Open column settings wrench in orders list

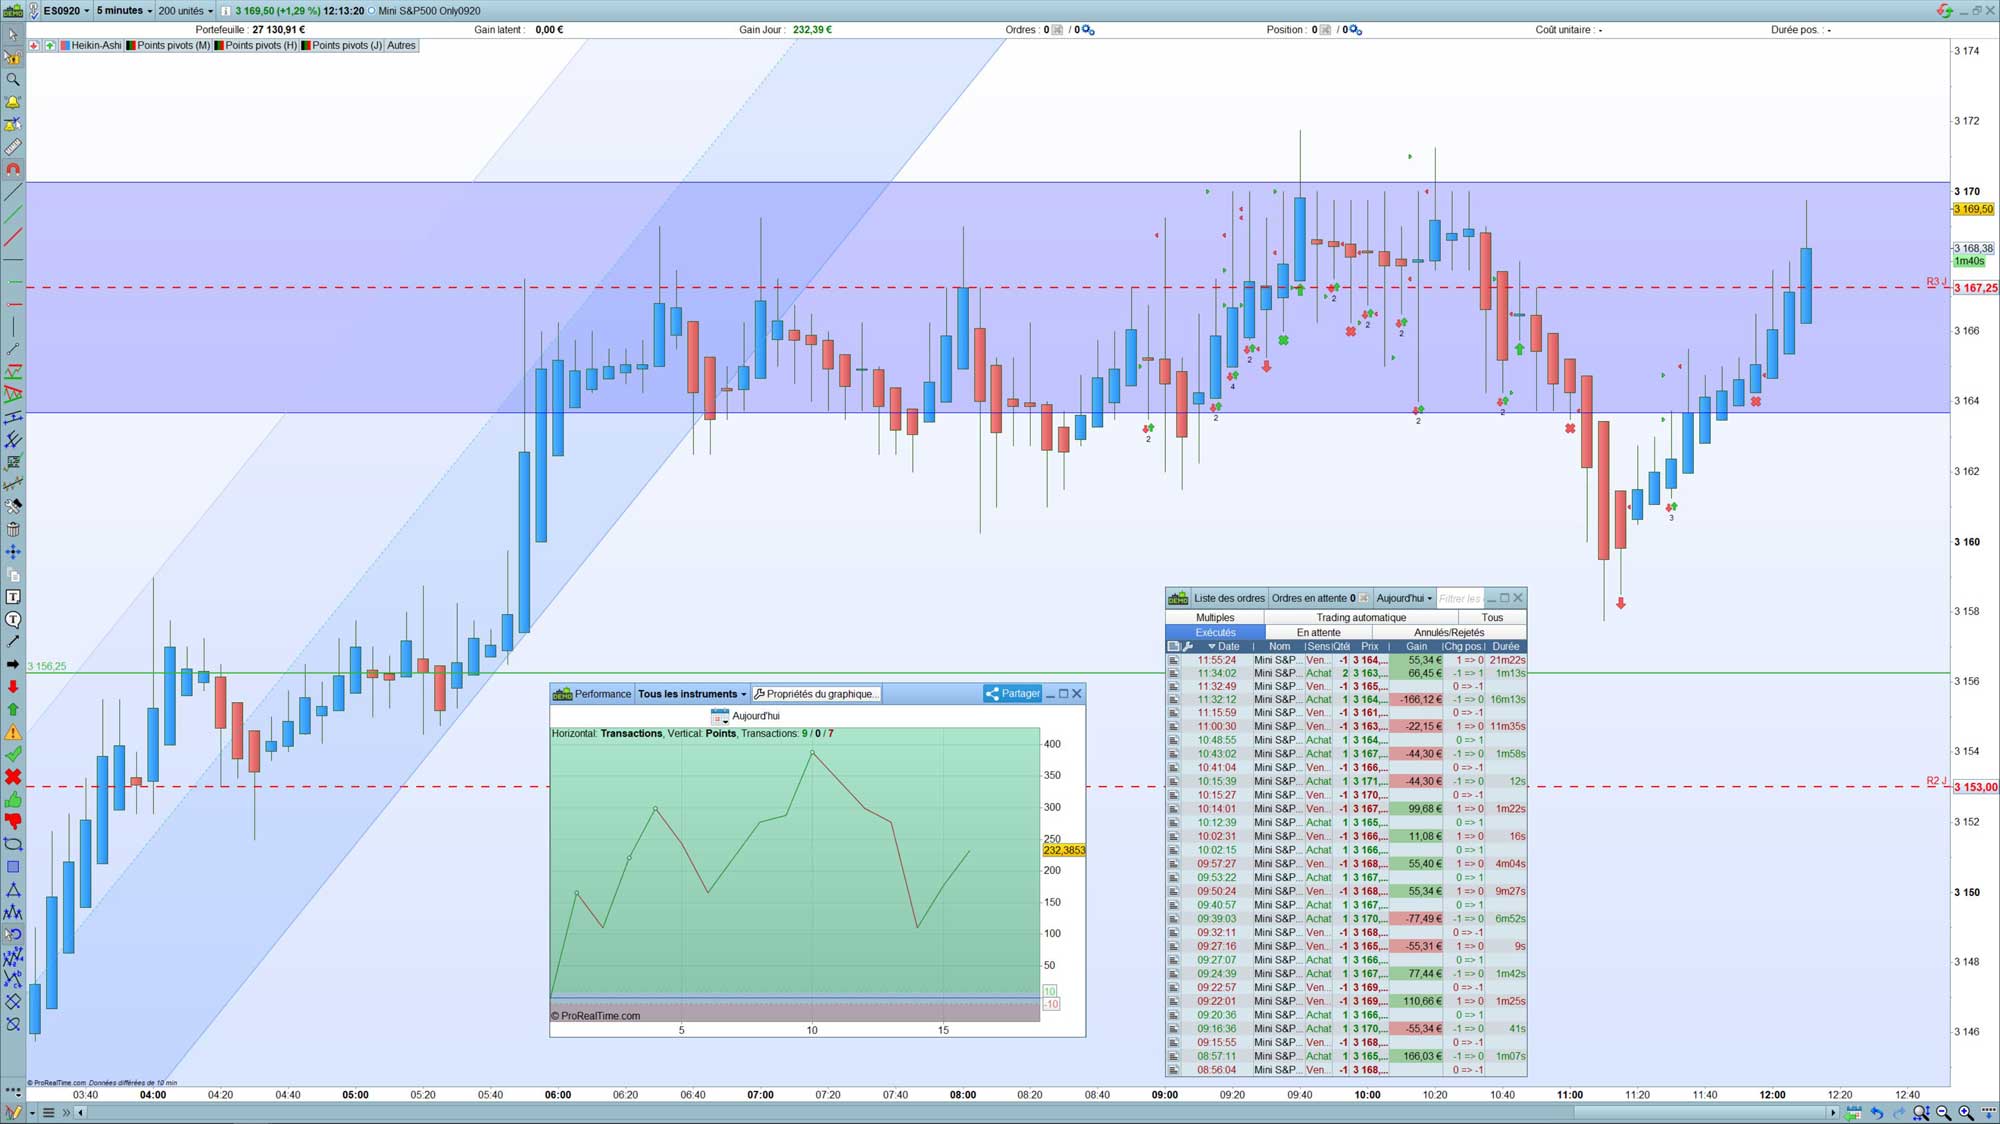pos(1188,646)
